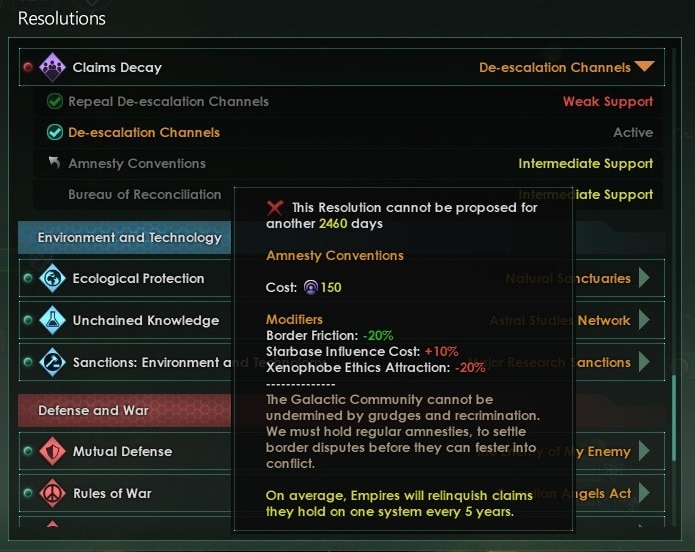The width and height of the screenshot is (695, 552).
Task: Select the Amnesty Conventions resolution row
Action: [136, 163]
